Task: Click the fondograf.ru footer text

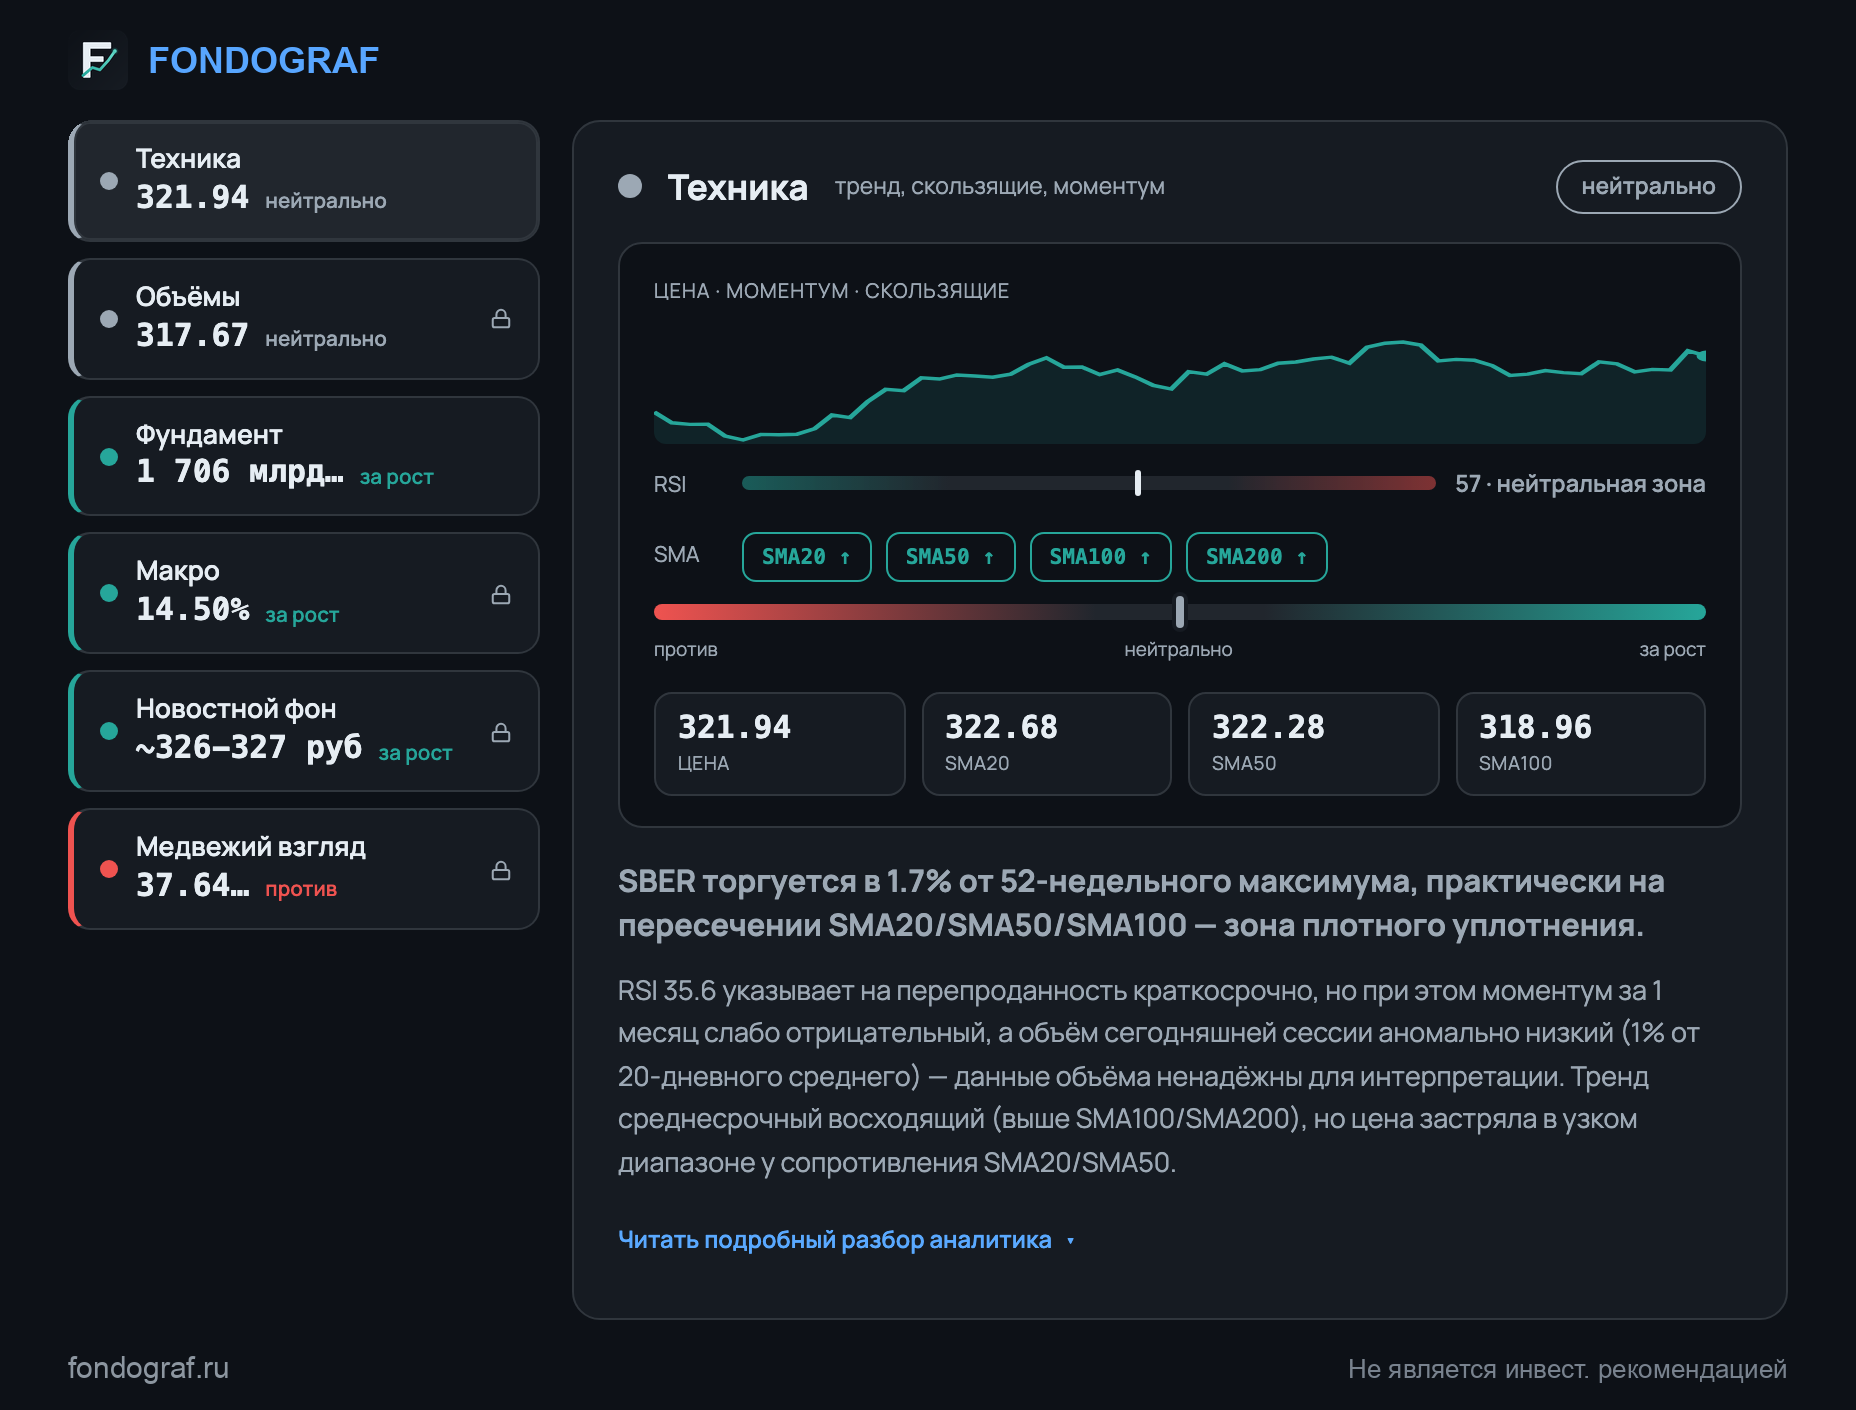Action: tap(148, 1367)
